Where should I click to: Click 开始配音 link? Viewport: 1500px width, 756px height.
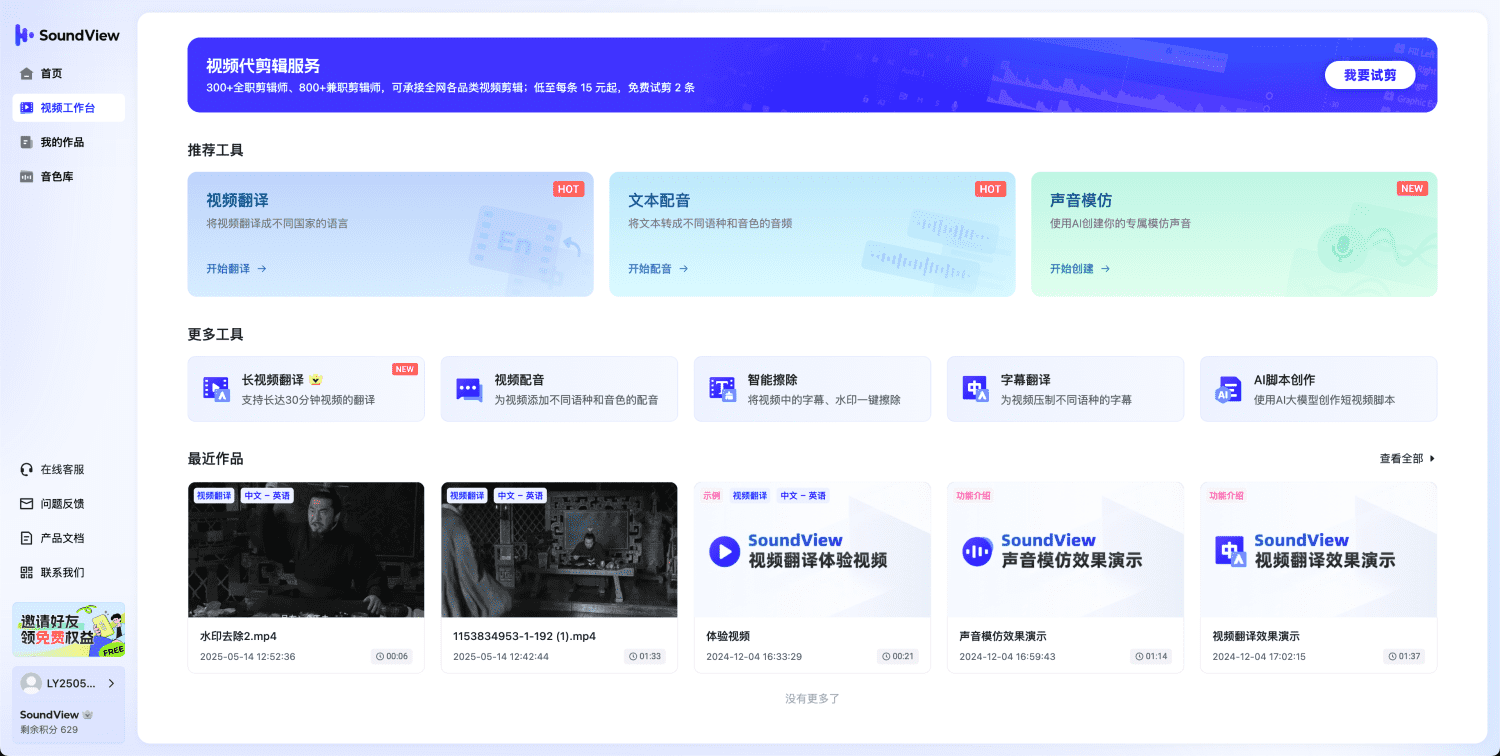[x=658, y=269]
